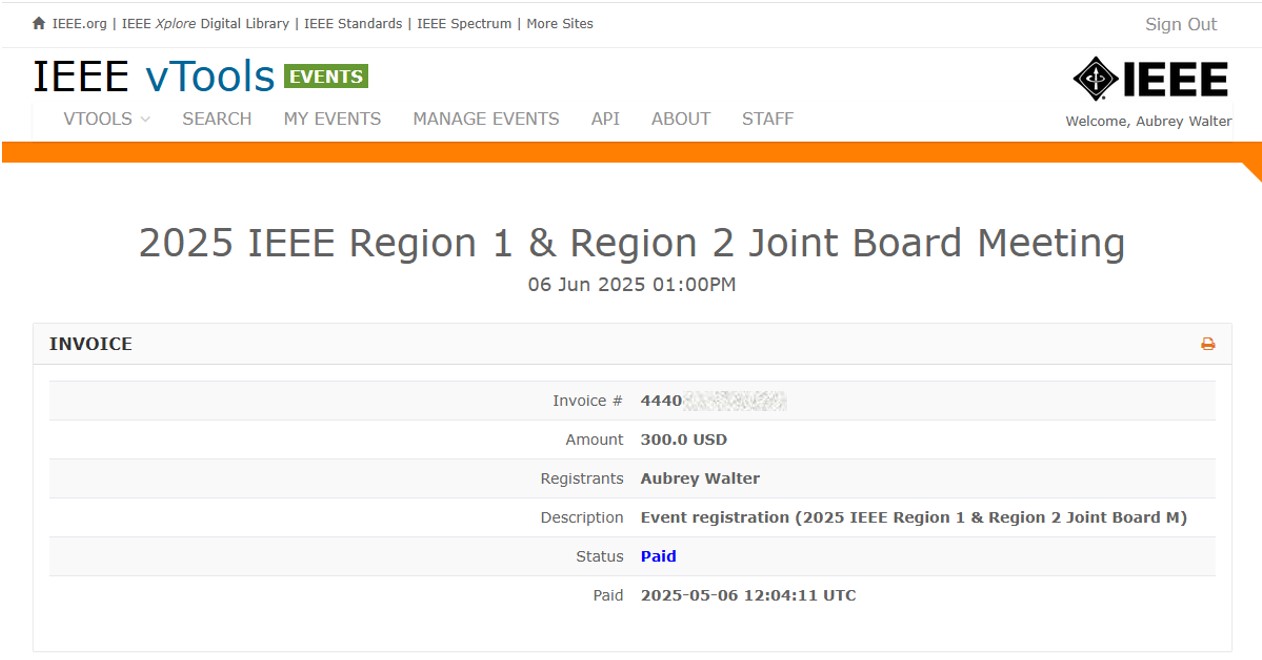Viewport: 1262px width, 660px height.
Task: Click the Paid status link
Action: [x=658, y=556]
